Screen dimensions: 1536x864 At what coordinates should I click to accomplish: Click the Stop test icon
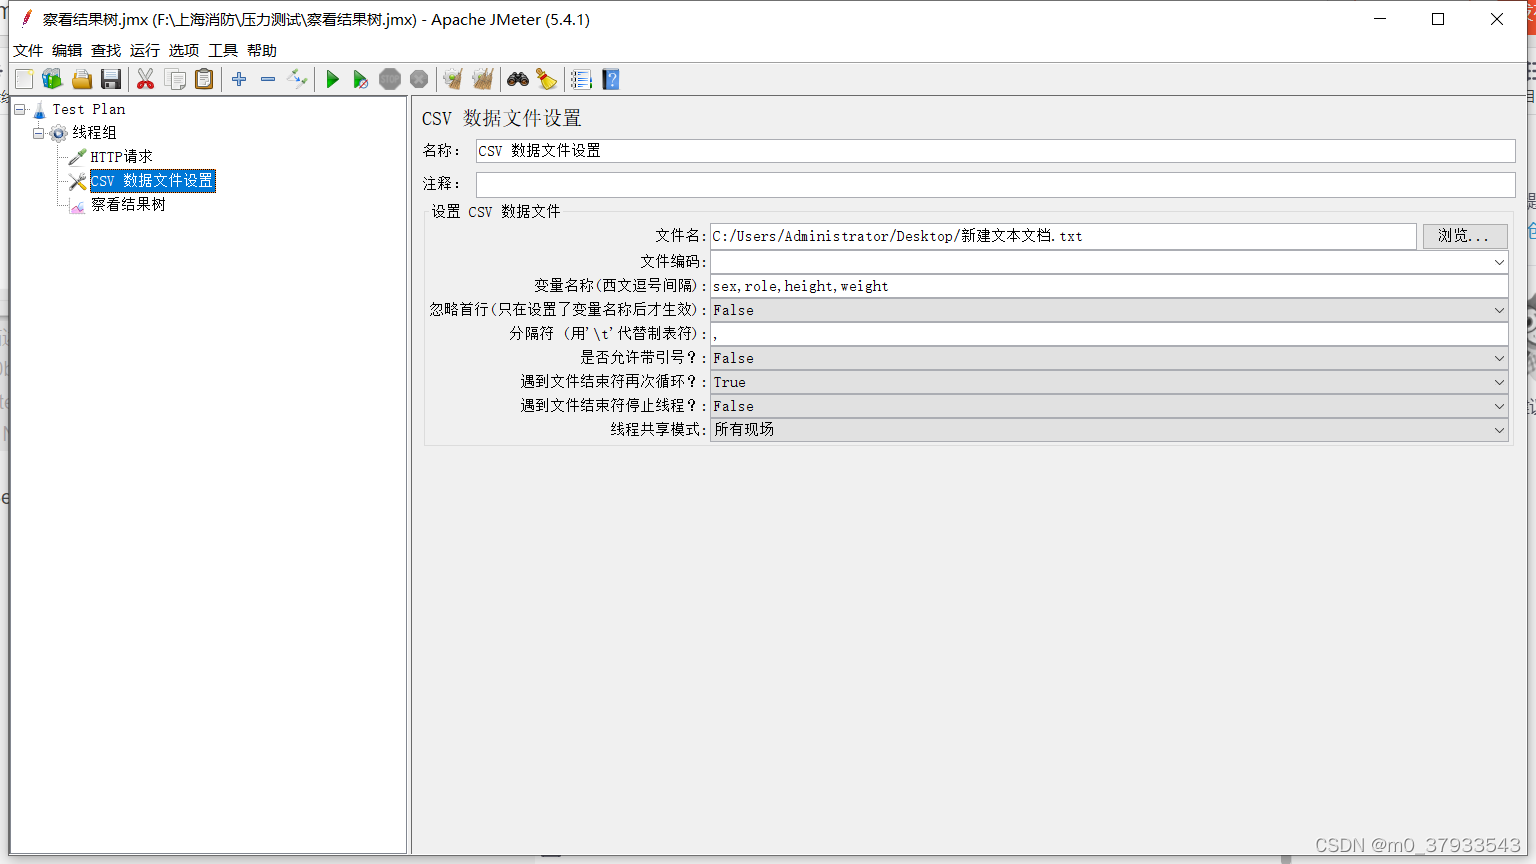pos(390,79)
